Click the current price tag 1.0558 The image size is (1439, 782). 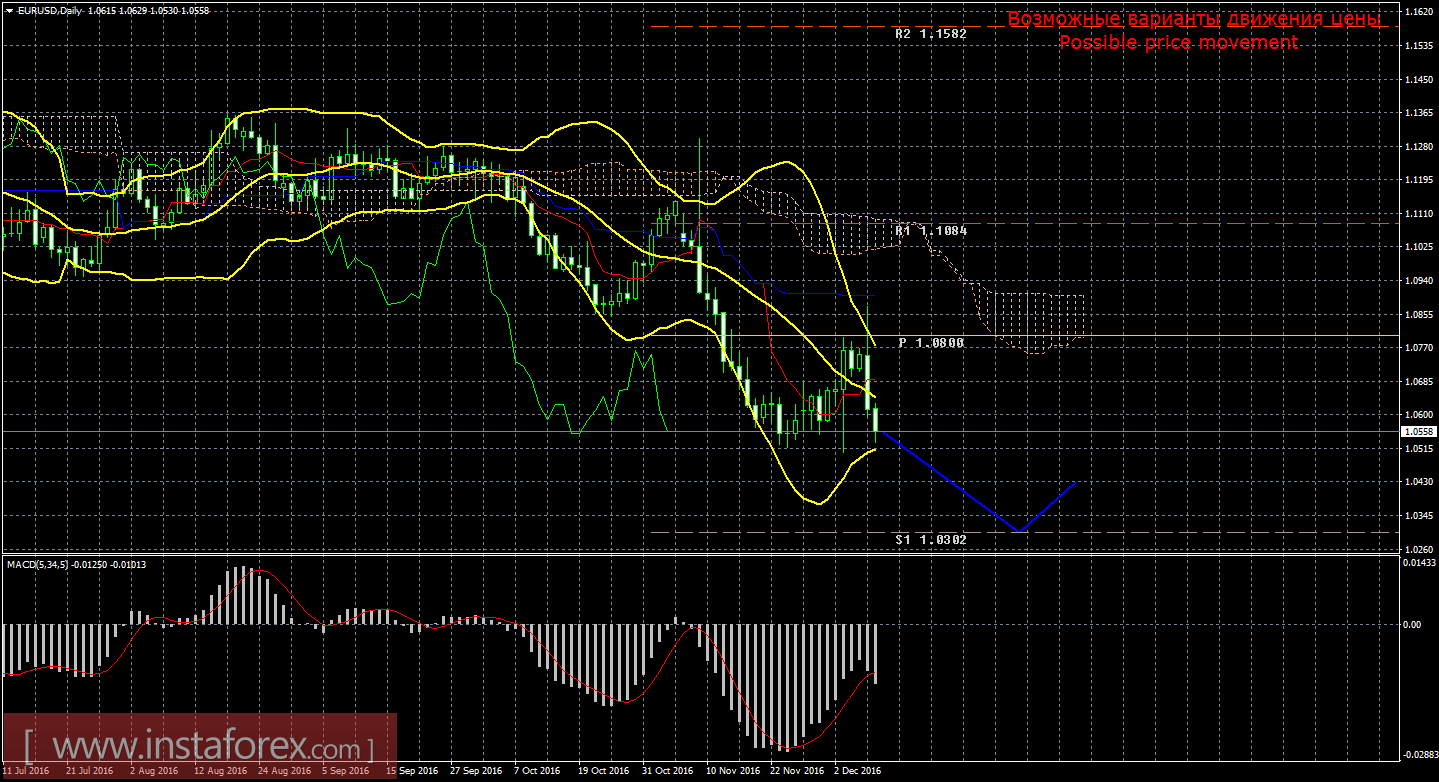tap(1419, 432)
